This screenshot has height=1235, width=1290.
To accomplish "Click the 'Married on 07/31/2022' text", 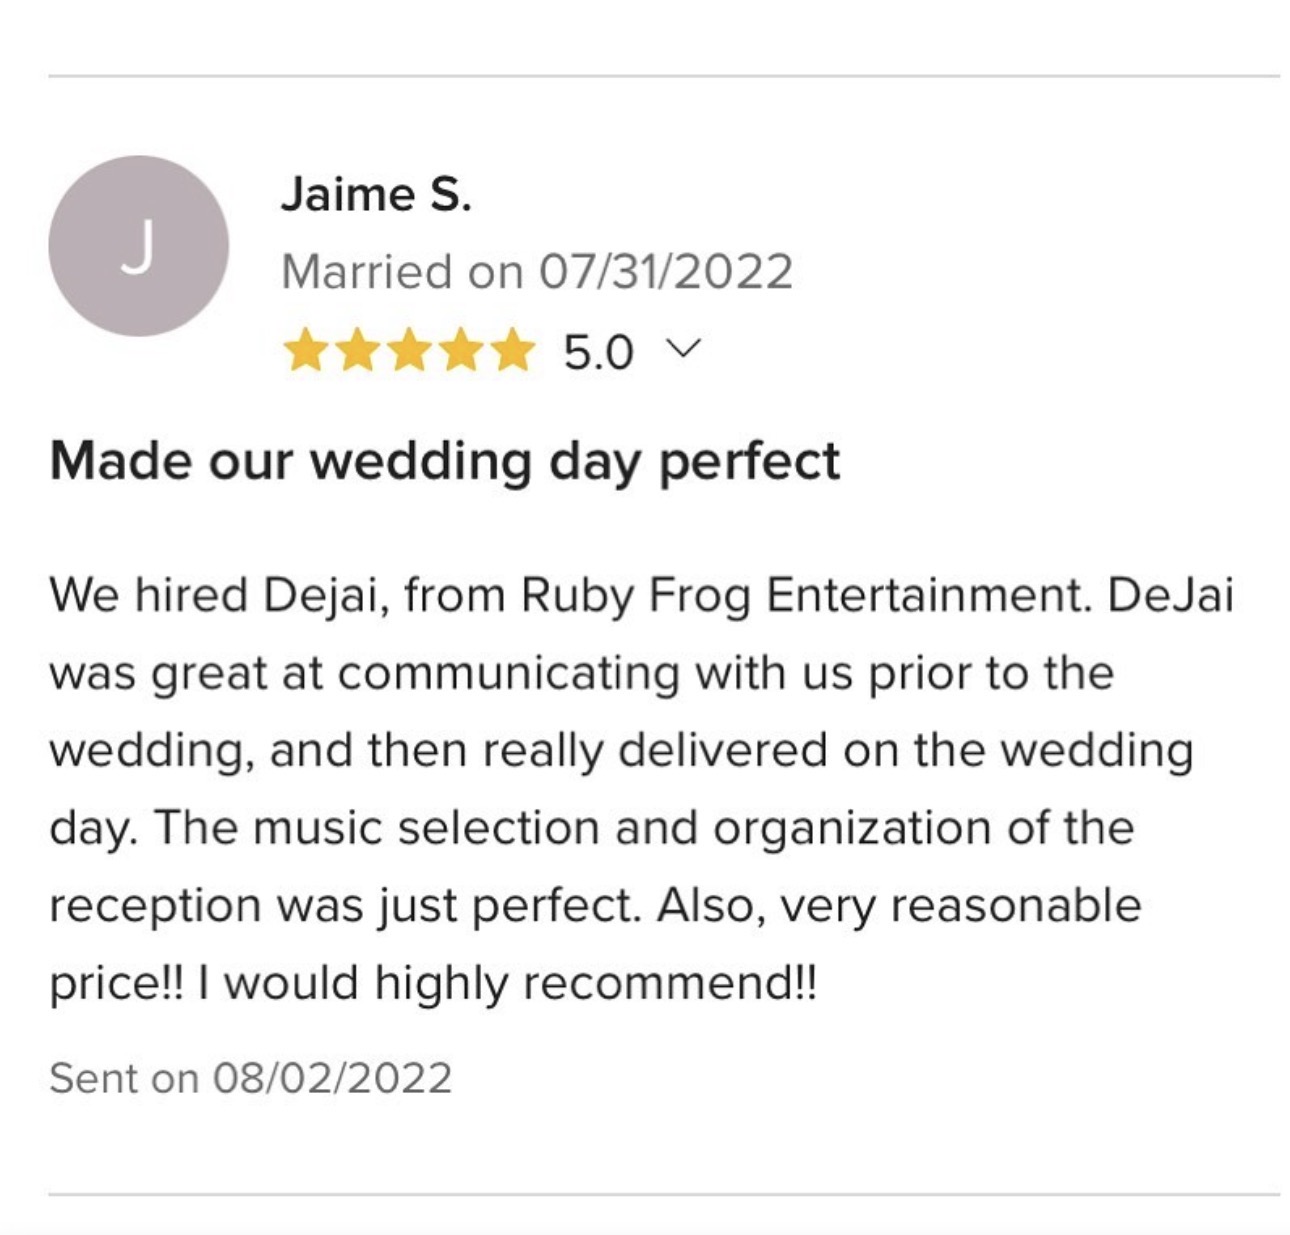I will [x=537, y=272].
